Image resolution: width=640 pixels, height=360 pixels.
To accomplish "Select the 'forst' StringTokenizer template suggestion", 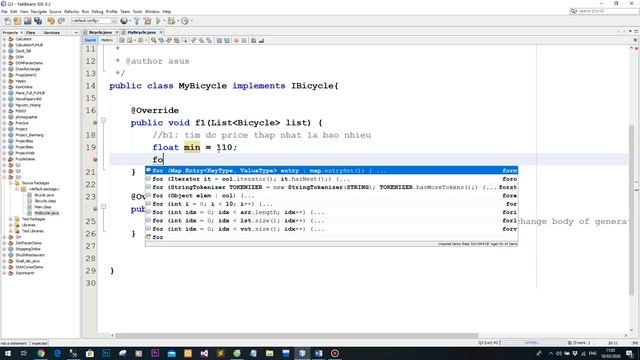I will pyautogui.click(x=331, y=187).
